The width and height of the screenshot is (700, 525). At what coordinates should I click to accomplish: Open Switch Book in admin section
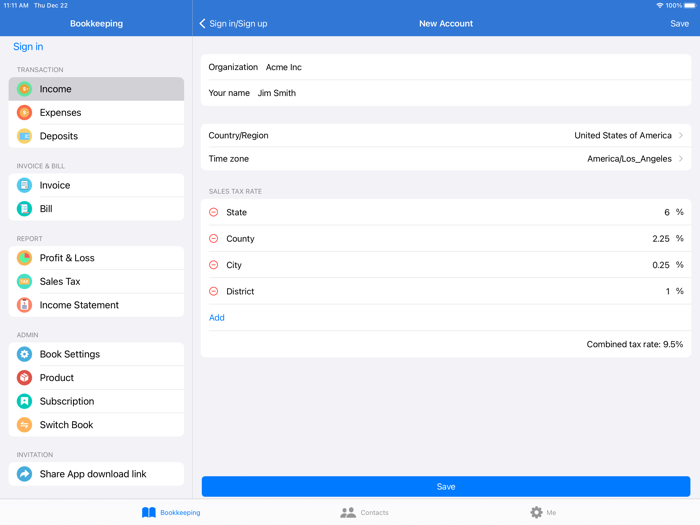96,425
